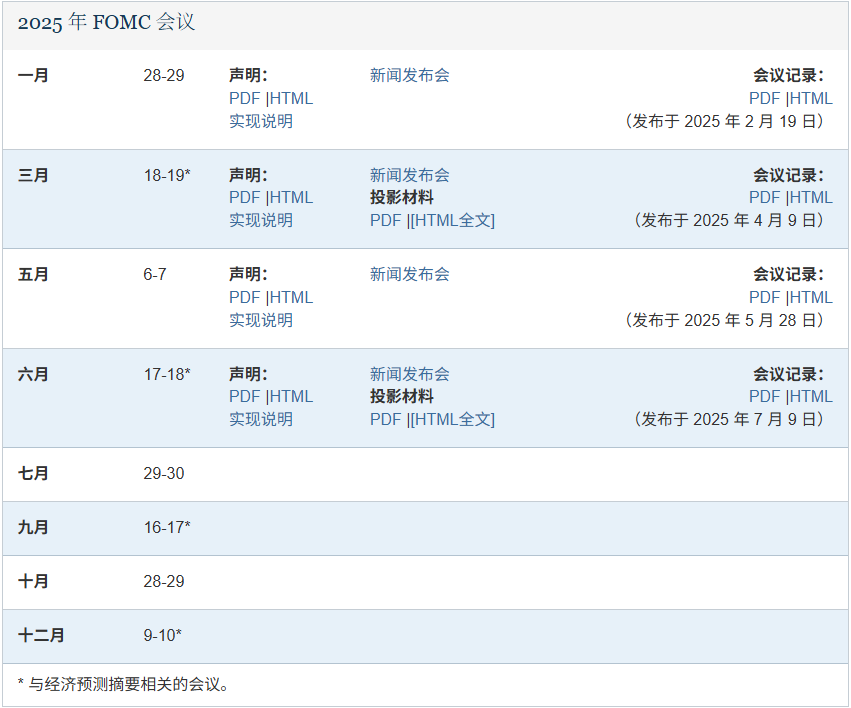Open the May statement HTML link

[x=291, y=297]
